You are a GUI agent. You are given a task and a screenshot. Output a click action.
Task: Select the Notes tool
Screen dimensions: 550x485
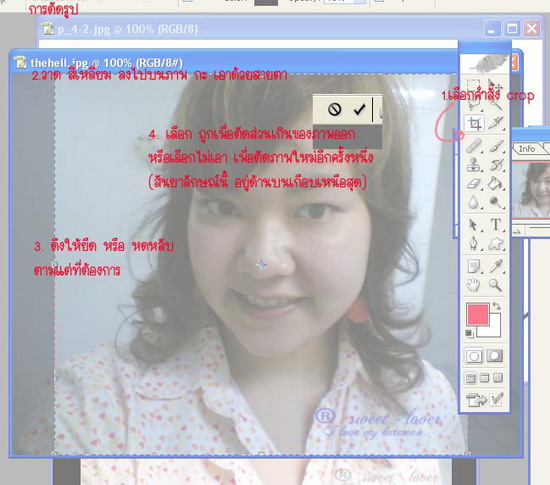[x=474, y=266]
